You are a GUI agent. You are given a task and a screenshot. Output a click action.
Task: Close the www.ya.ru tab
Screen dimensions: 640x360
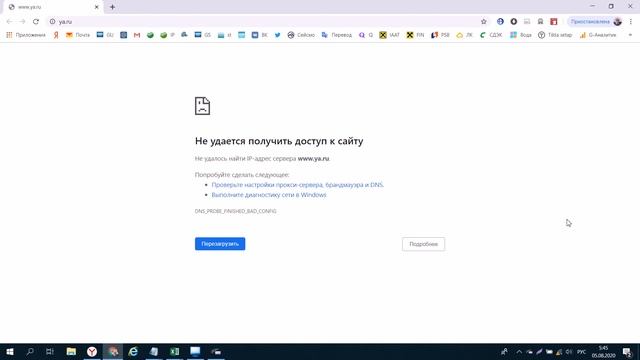pos(97,7)
